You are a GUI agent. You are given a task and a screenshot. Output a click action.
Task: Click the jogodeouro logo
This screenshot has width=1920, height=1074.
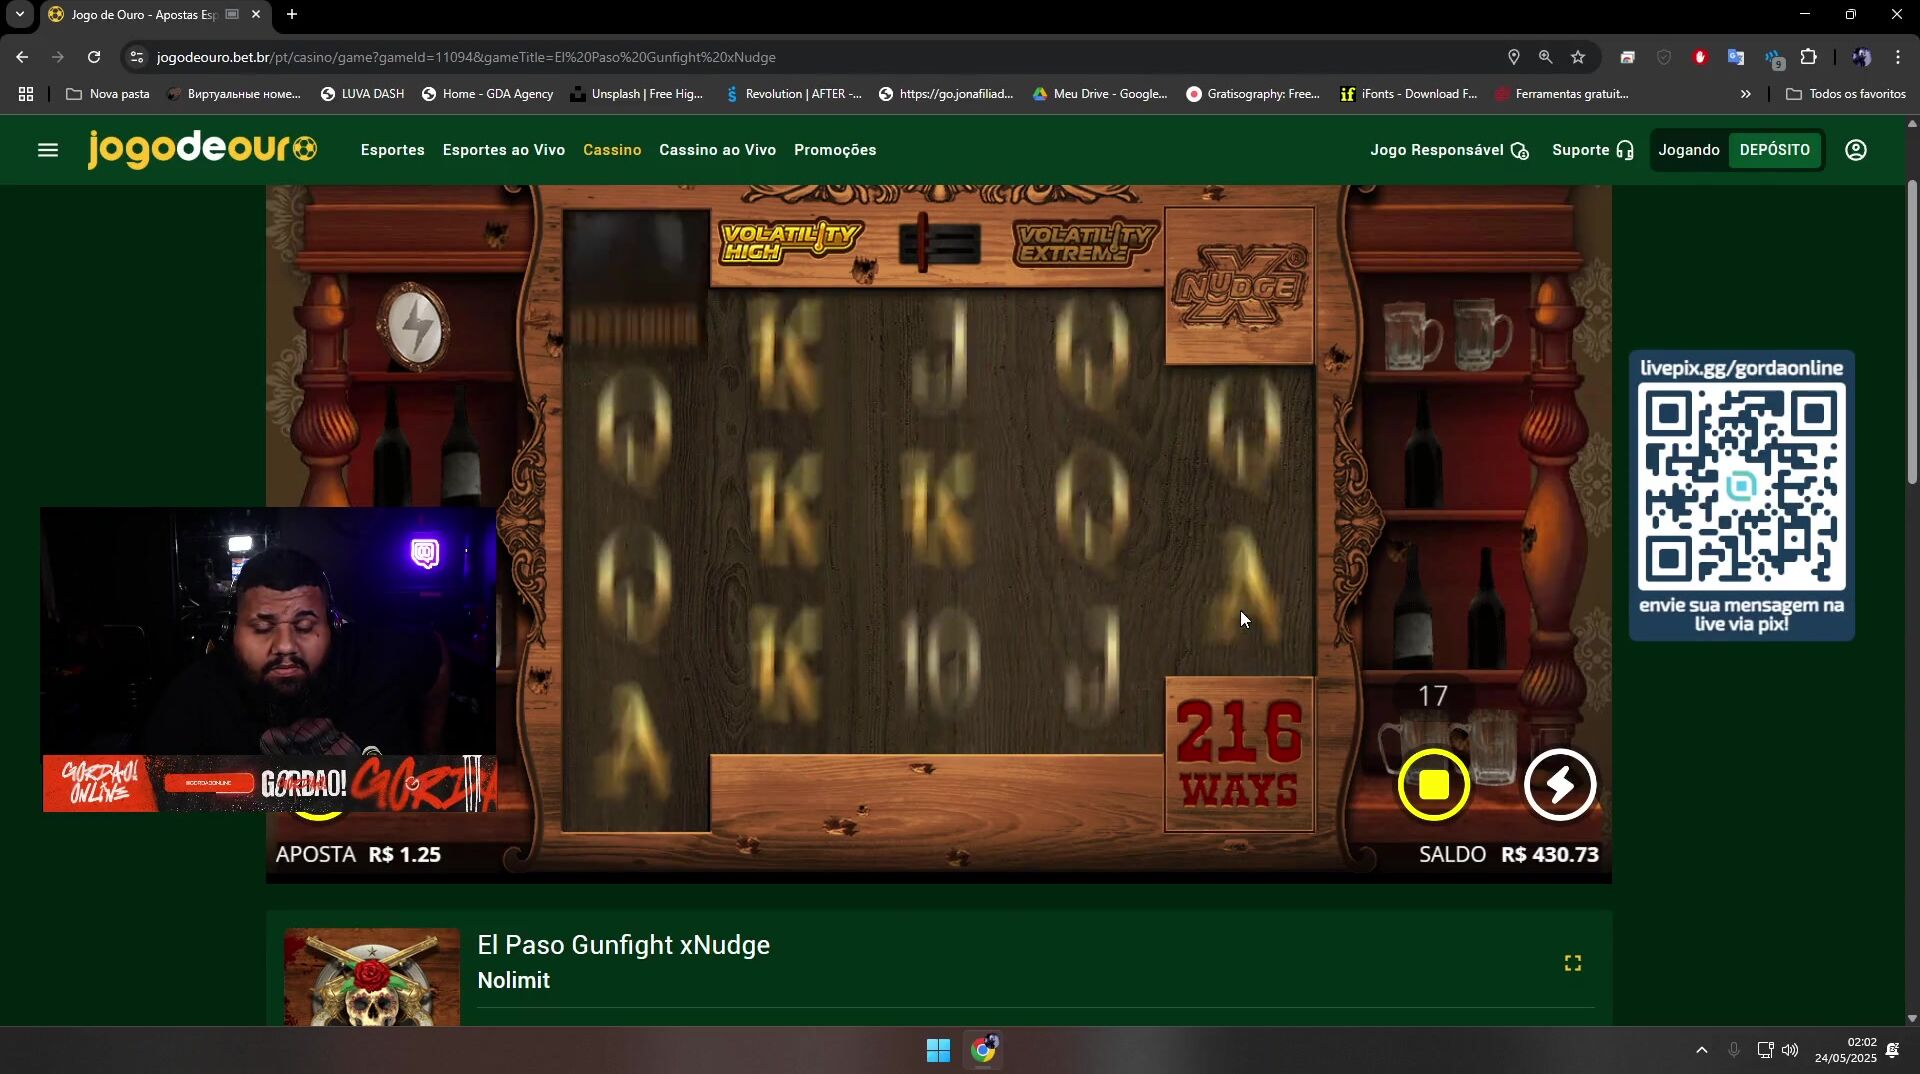[x=203, y=149]
